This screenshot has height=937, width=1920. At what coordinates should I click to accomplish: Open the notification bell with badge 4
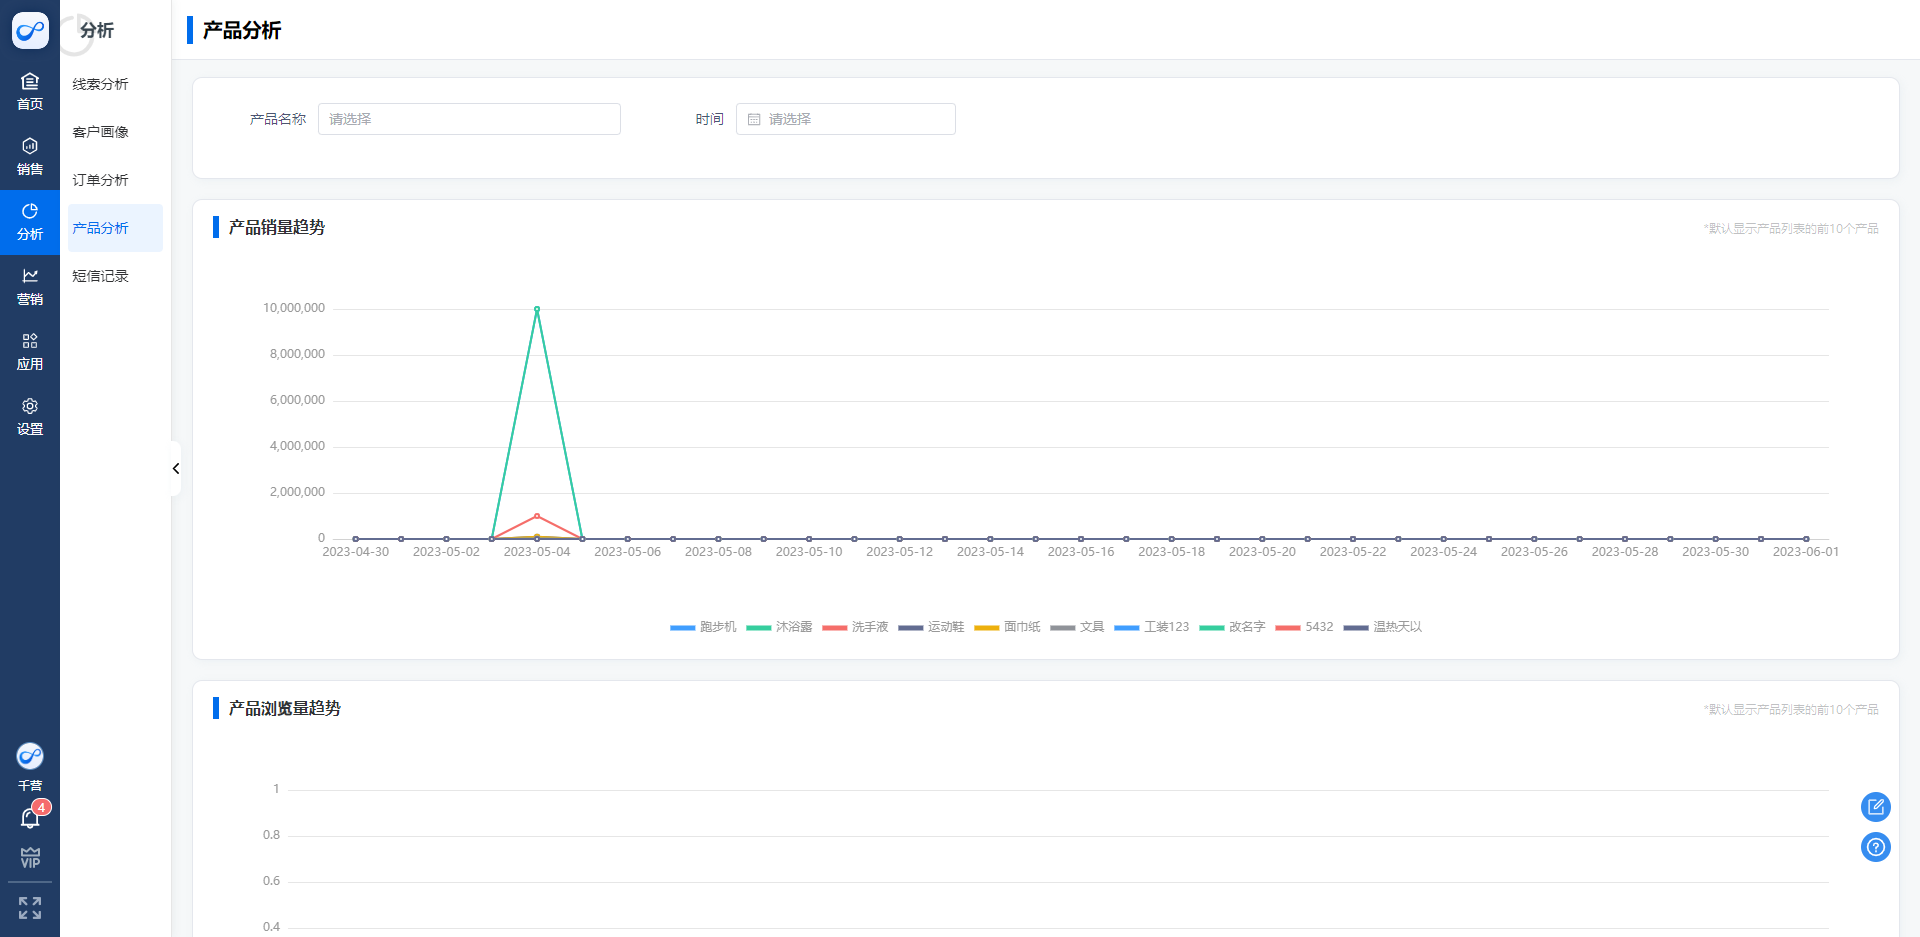pos(30,818)
